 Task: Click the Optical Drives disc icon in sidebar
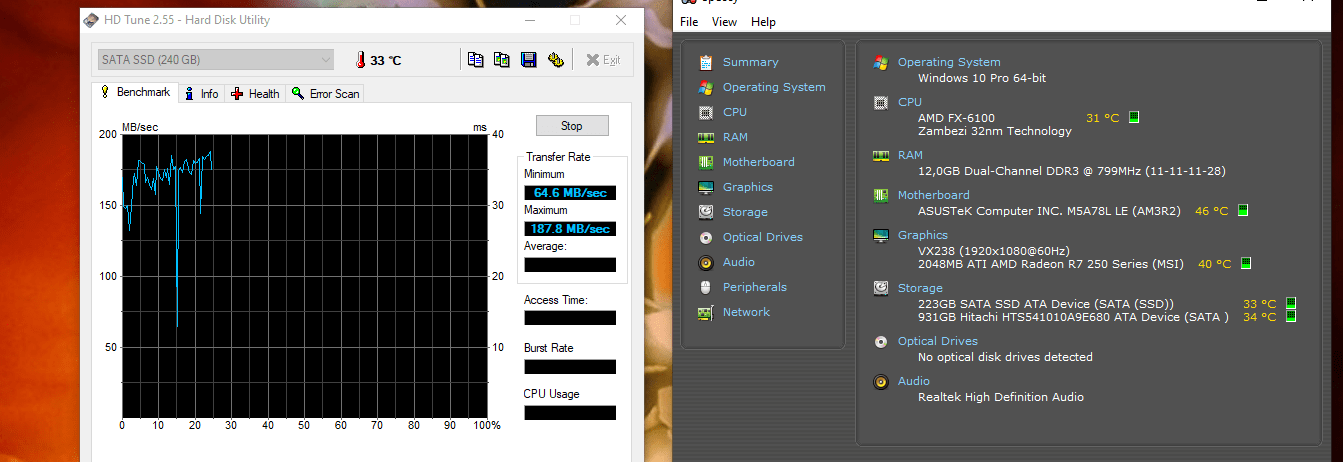tap(706, 237)
